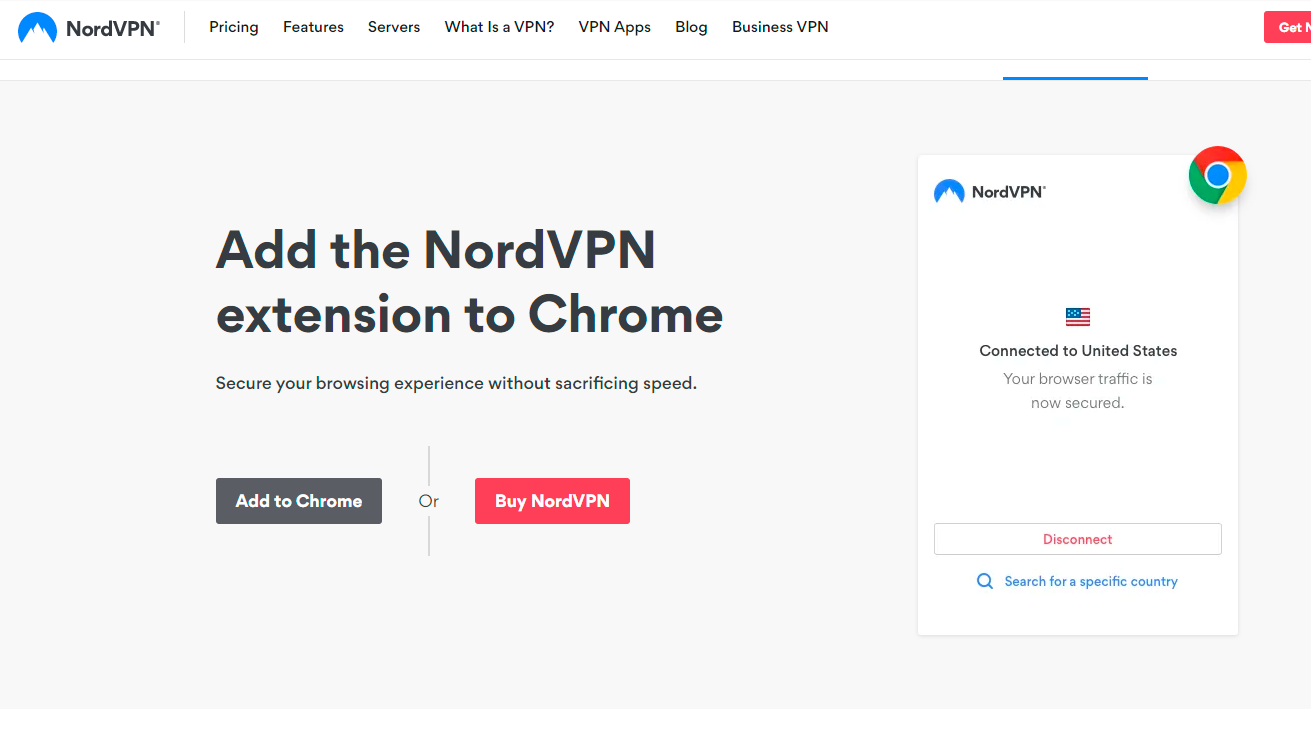Screen dimensions: 1311x738
Task: Click the NordVPN logo in the header
Action: (x=88, y=27)
